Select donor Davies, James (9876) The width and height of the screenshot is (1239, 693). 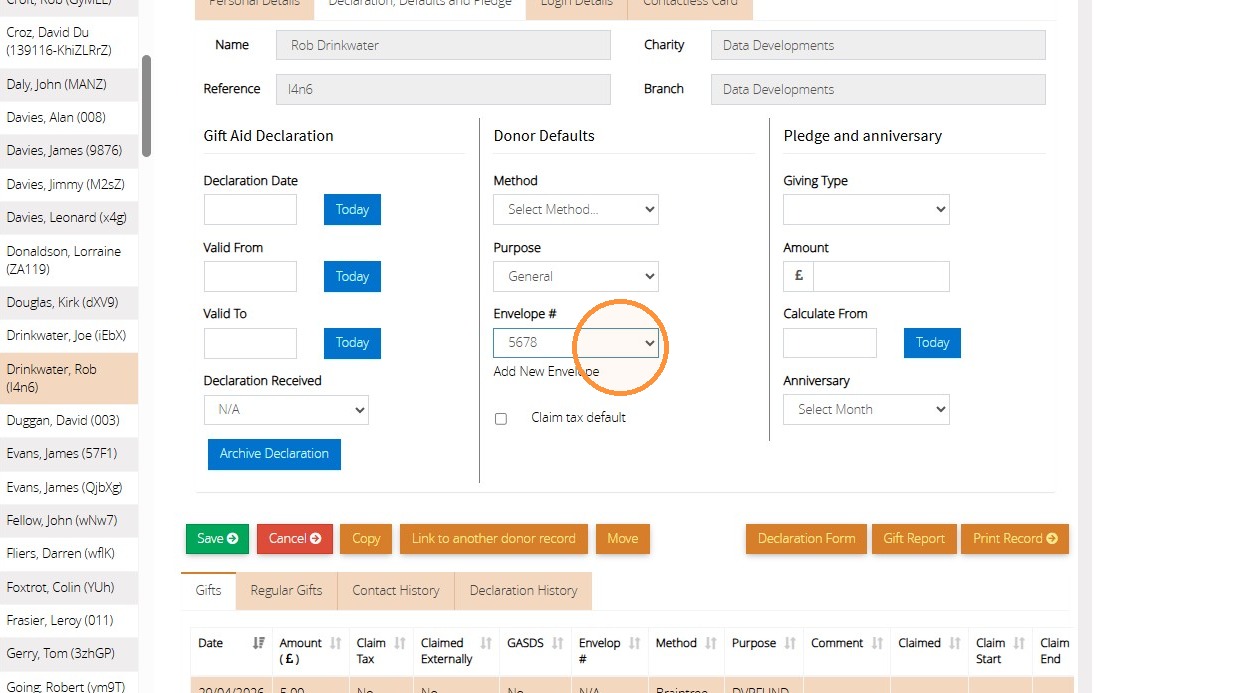pos(69,150)
